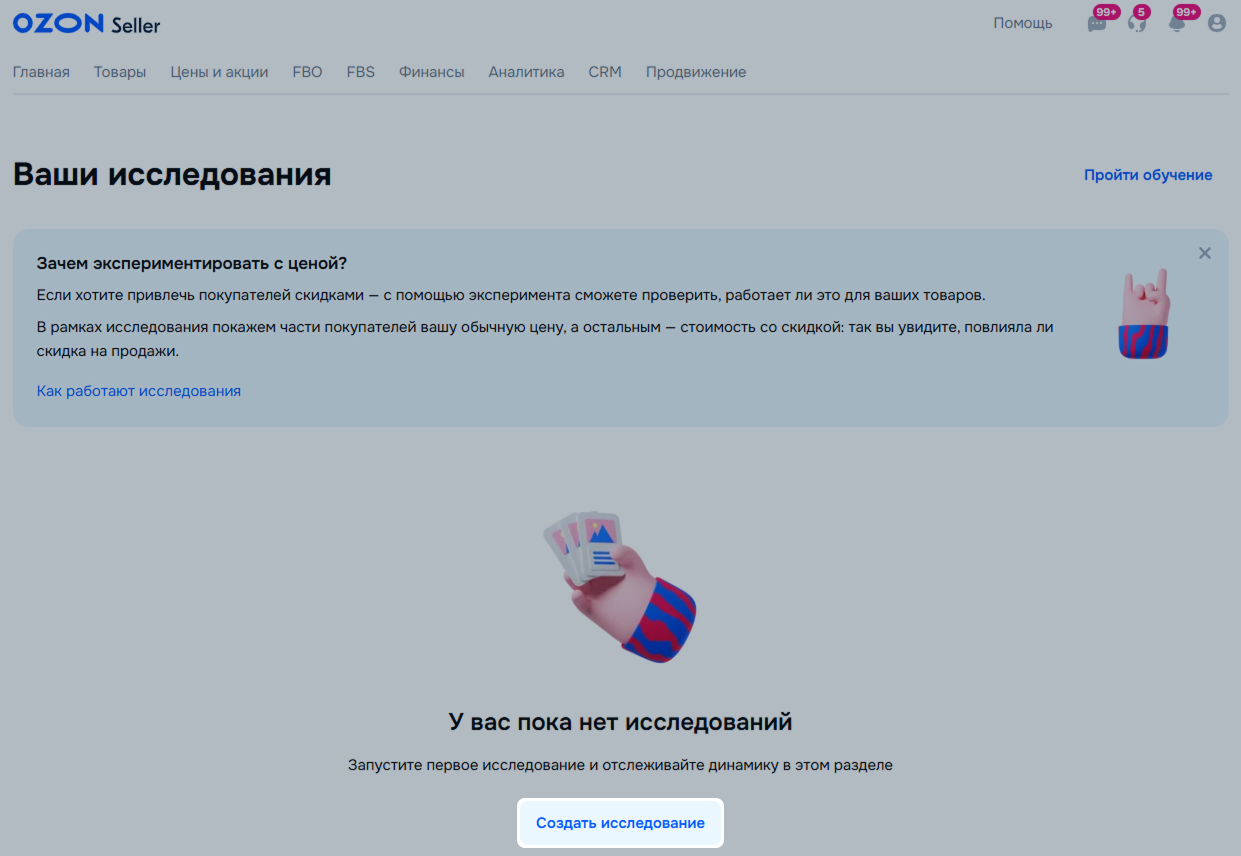Open the CRM menu
Screen dimensions: 1241x856
point(605,72)
